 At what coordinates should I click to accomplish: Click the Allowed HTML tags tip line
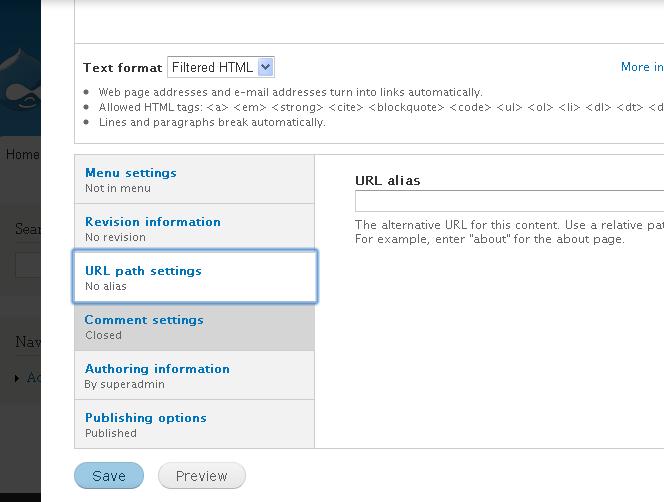(380, 107)
